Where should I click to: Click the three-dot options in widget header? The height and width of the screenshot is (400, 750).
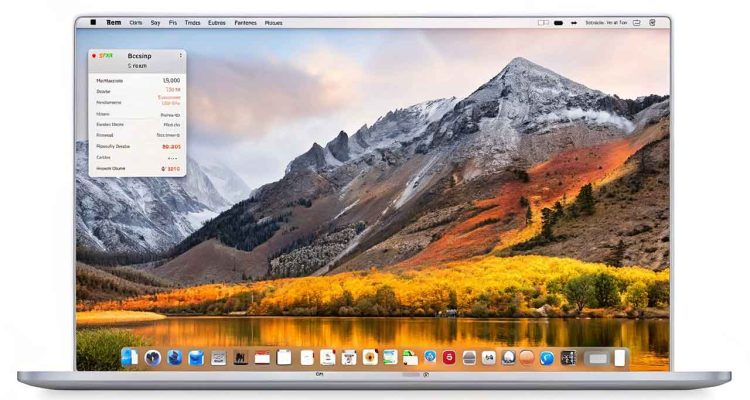click(x=180, y=56)
